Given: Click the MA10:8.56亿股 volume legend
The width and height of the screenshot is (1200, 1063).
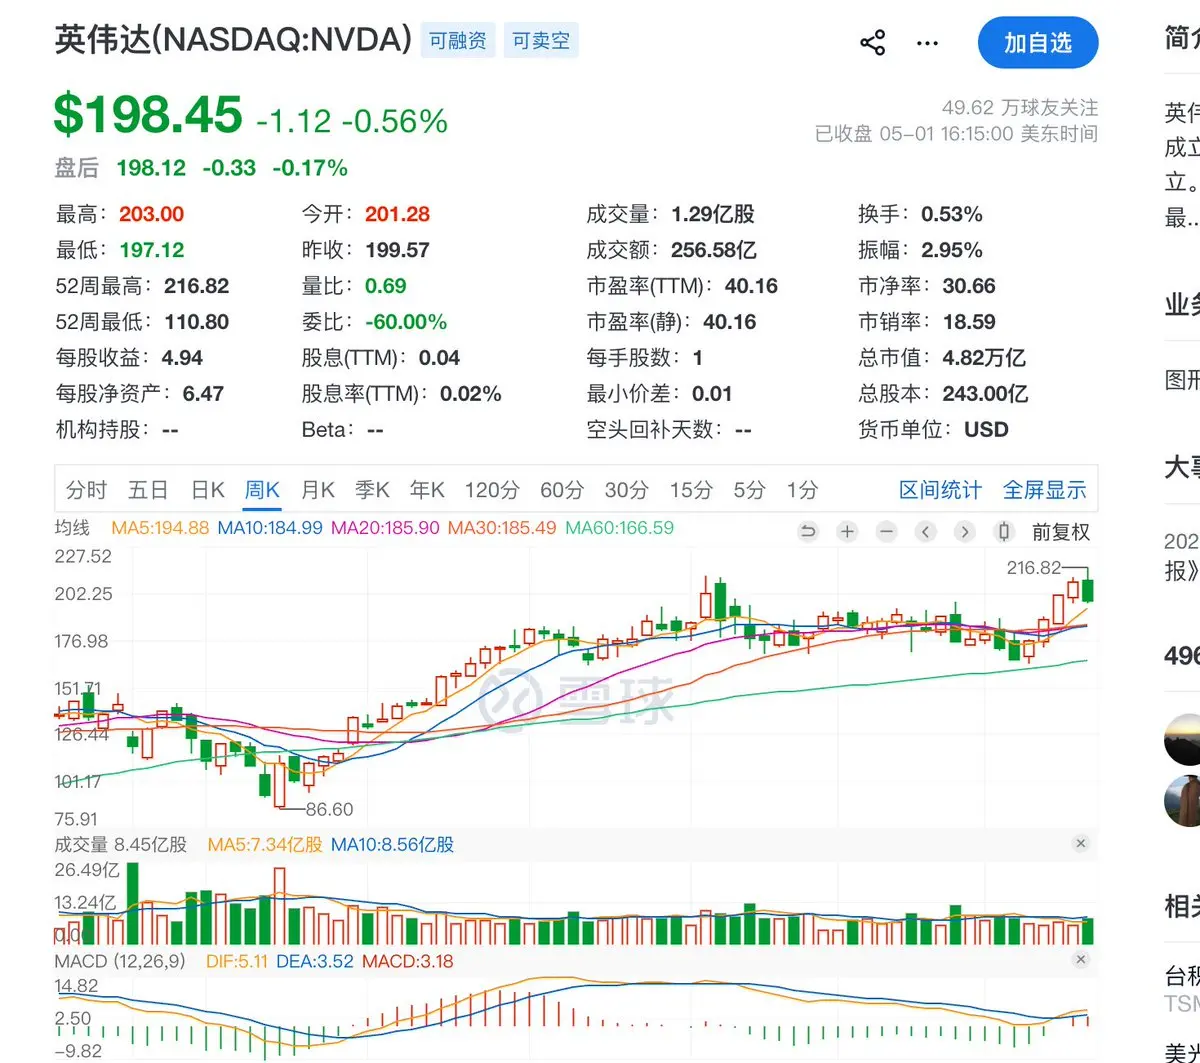Looking at the screenshot, I should 392,845.
